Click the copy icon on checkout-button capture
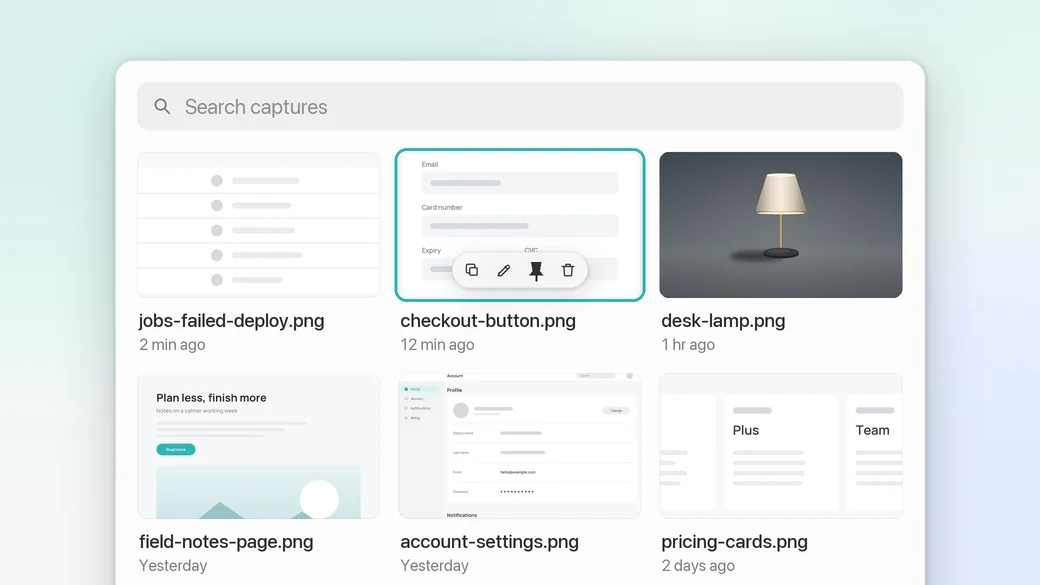 click(x=472, y=270)
